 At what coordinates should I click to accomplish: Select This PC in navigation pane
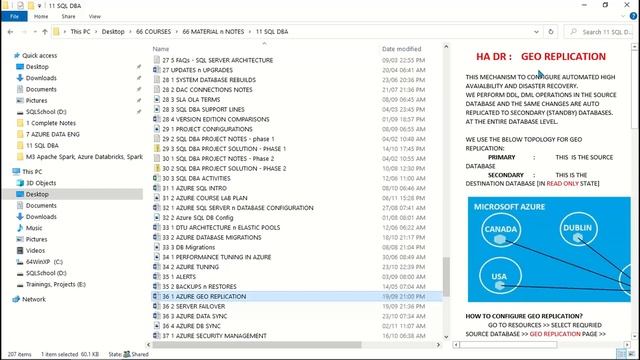(x=32, y=172)
